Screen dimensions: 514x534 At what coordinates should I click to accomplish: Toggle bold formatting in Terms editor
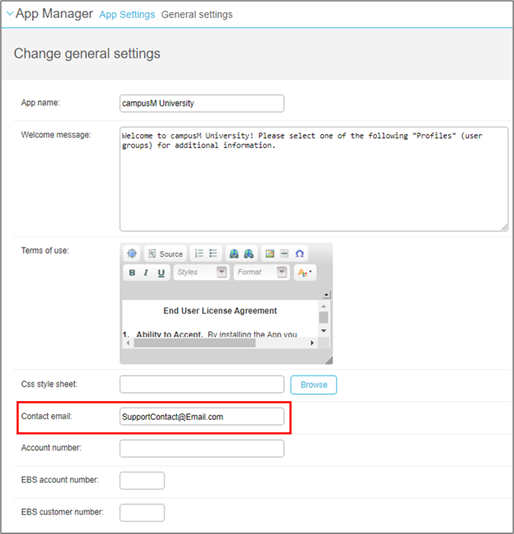132,272
